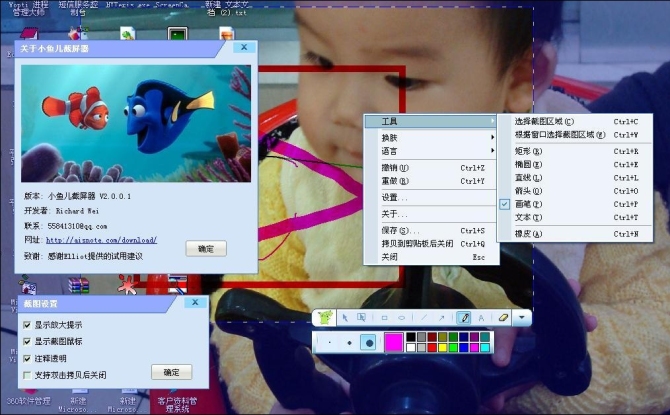Pick the bright red color swatch
Image resolution: width=670 pixels, height=415 pixels.
coord(432,347)
